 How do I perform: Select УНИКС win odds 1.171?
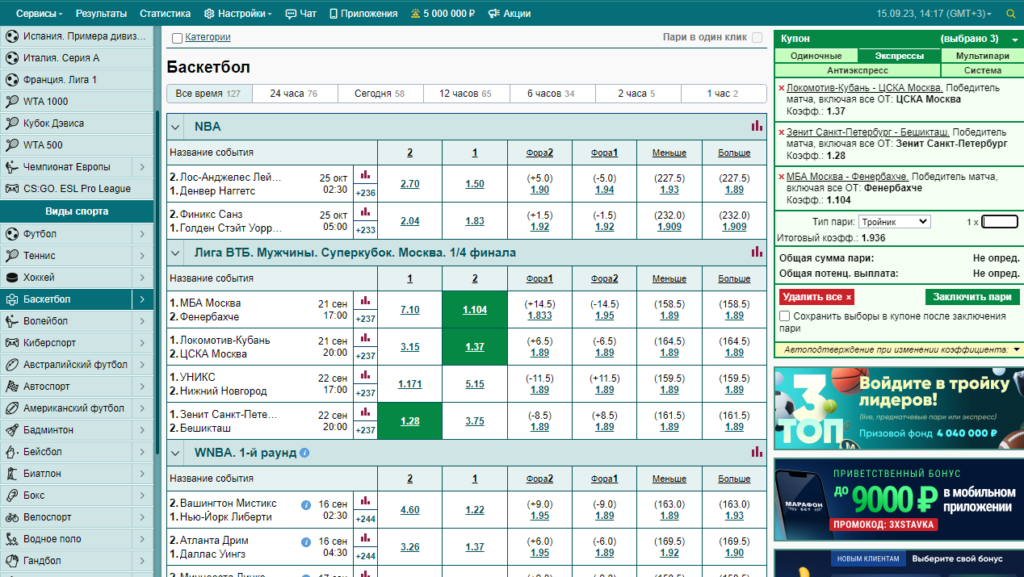point(410,384)
